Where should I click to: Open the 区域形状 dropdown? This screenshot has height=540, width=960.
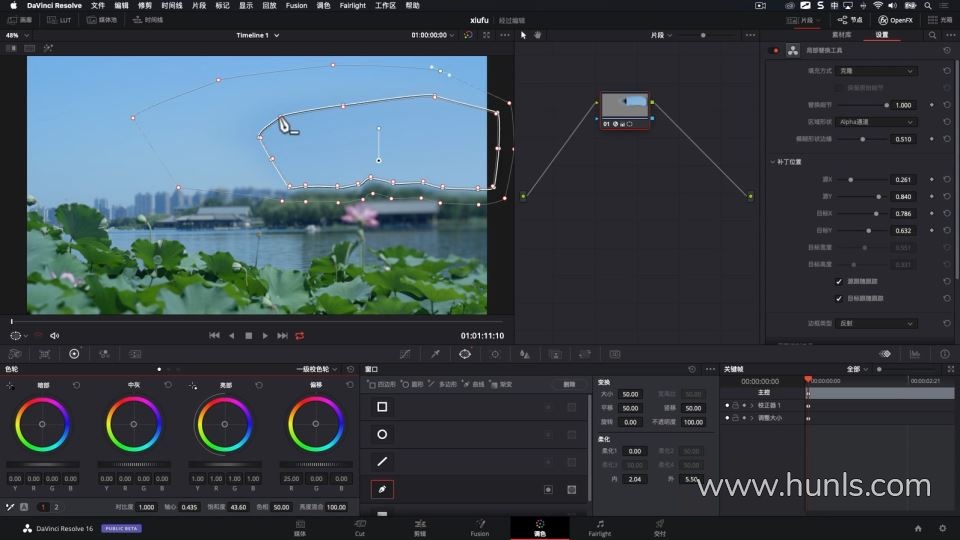pos(877,121)
